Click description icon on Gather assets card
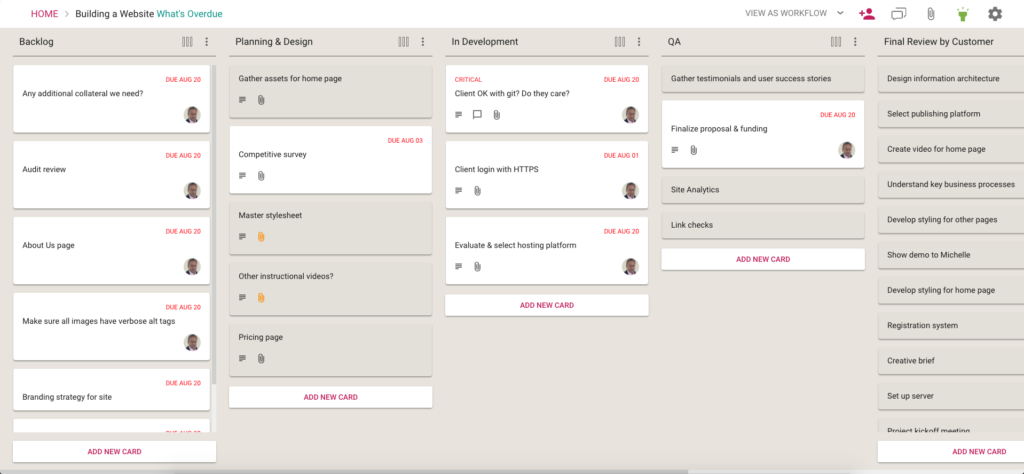The height and width of the screenshot is (474, 1024). 242,100
